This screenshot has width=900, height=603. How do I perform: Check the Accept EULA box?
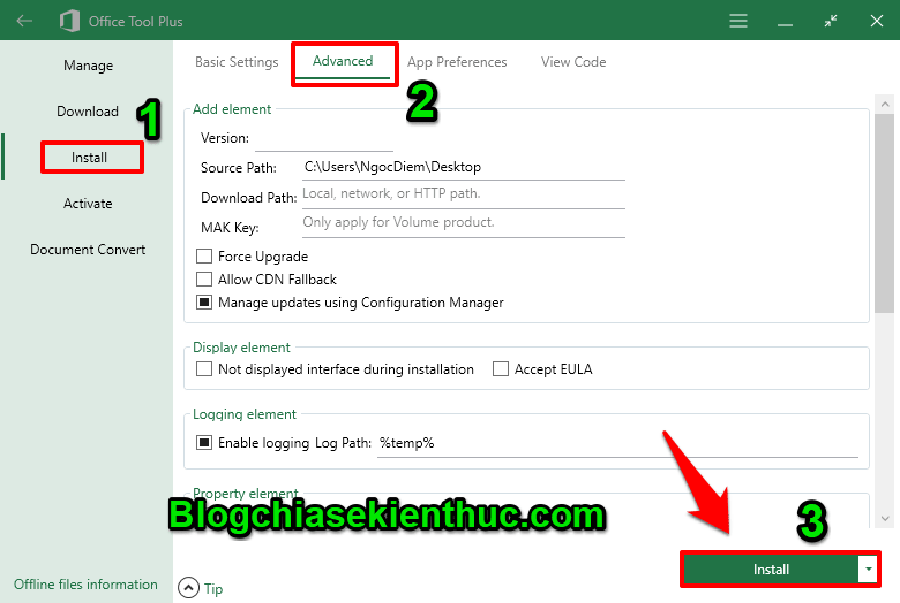pyautogui.click(x=501, y=368)
